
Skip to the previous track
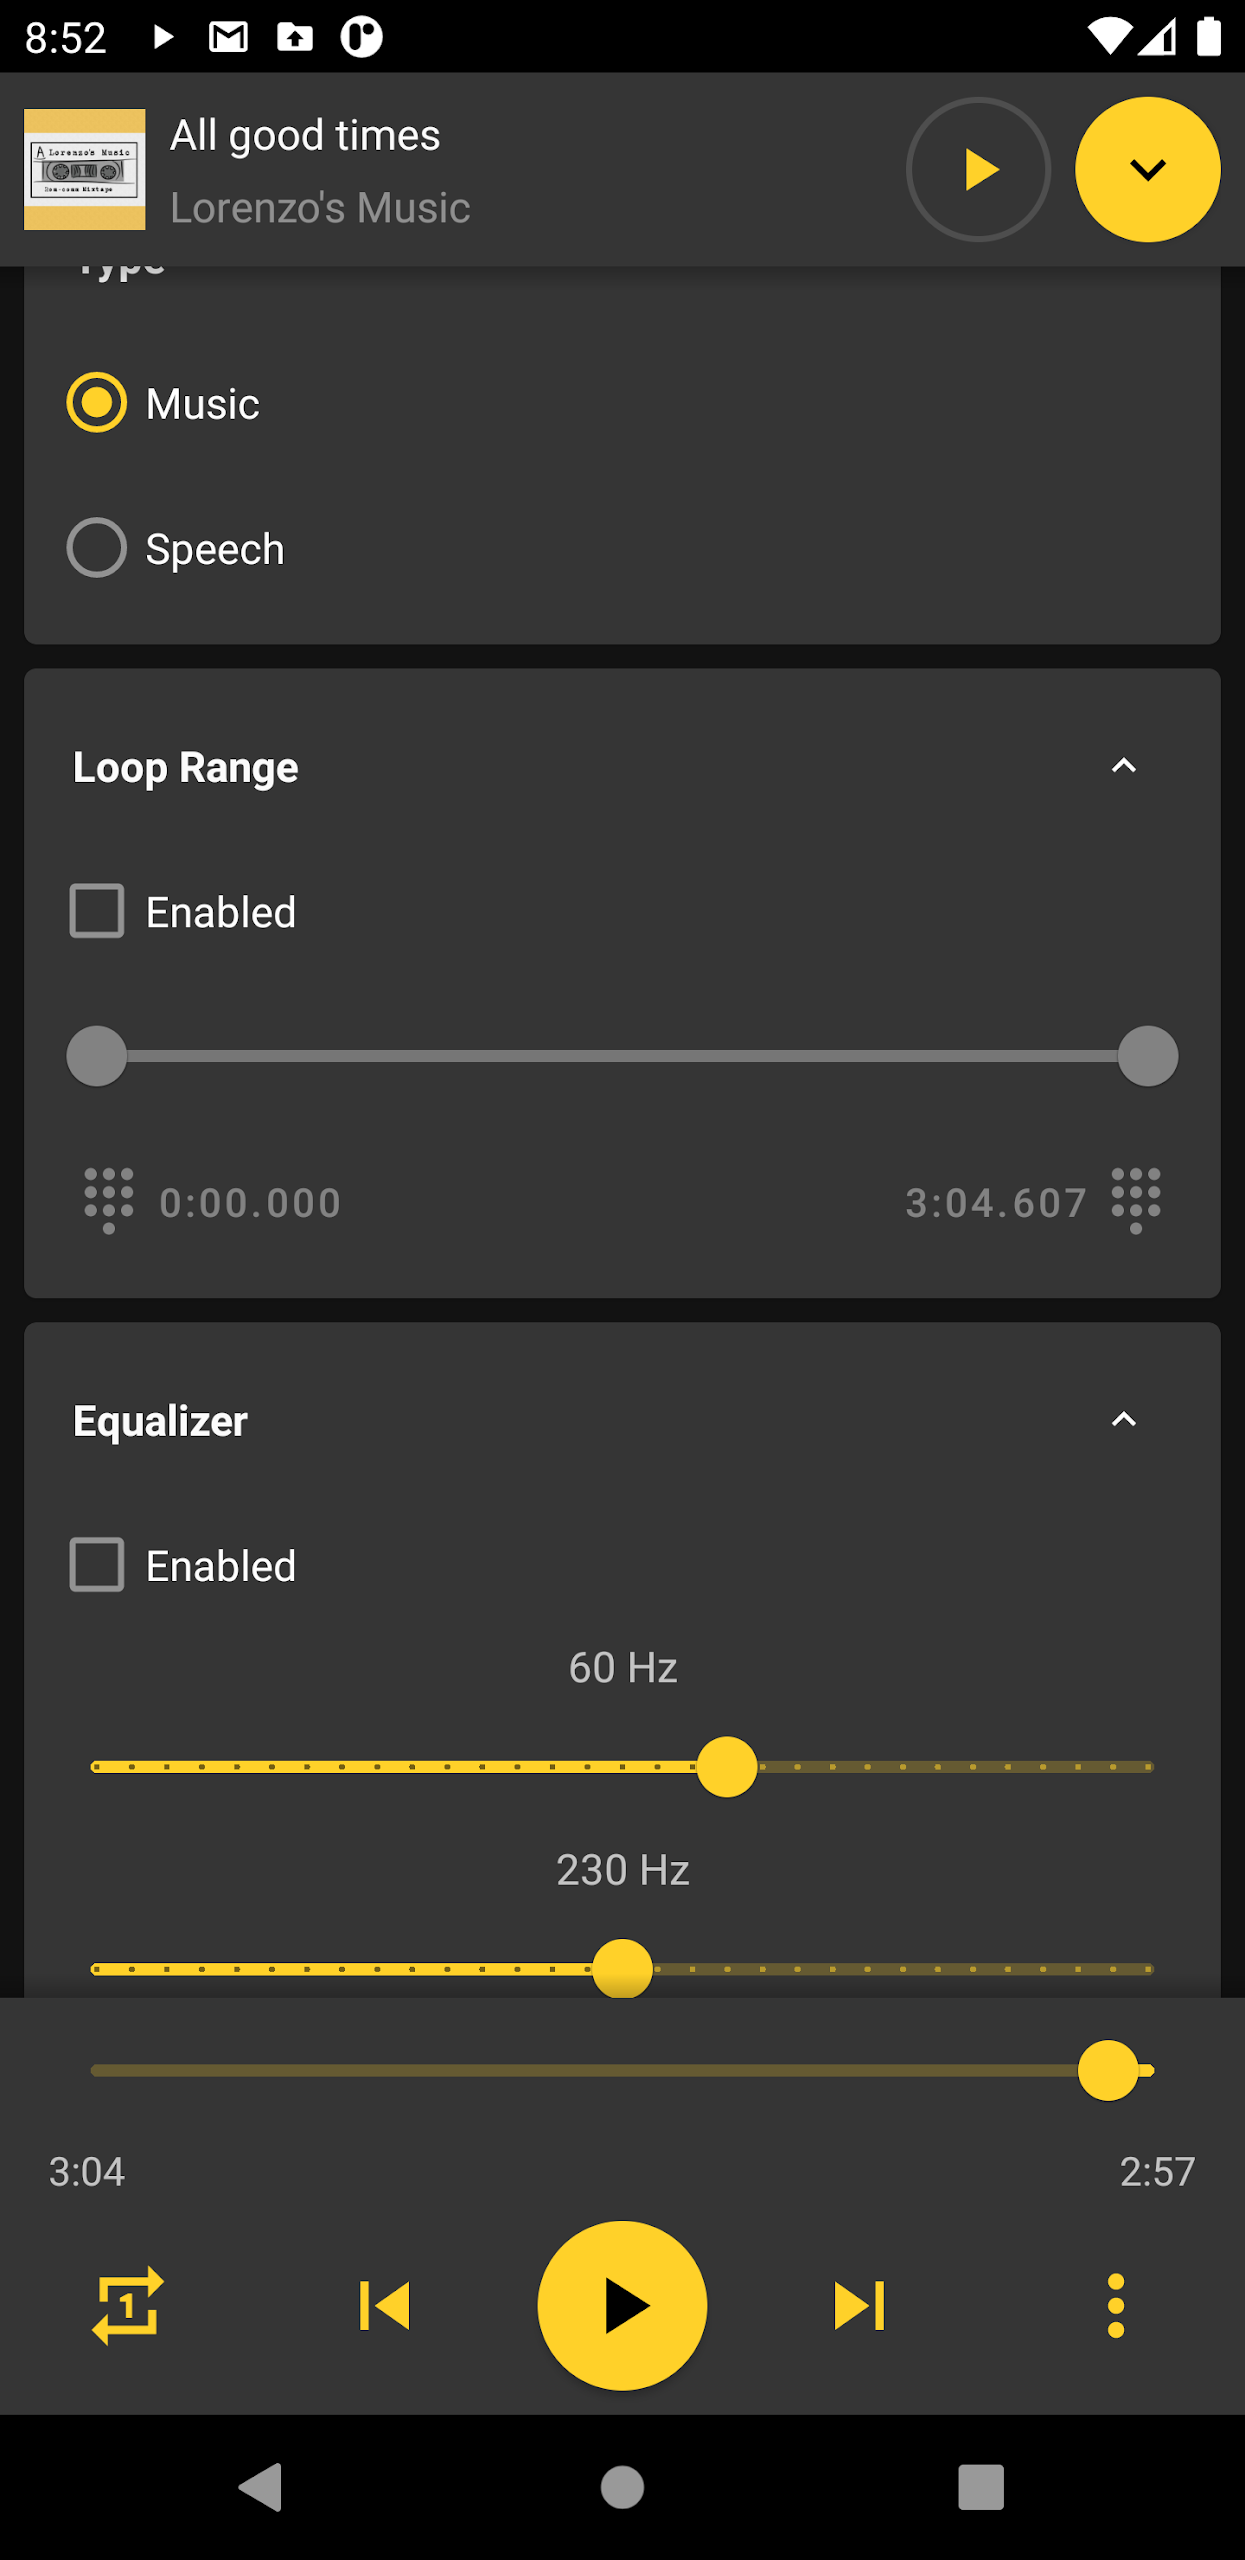tap(385, 2305)
